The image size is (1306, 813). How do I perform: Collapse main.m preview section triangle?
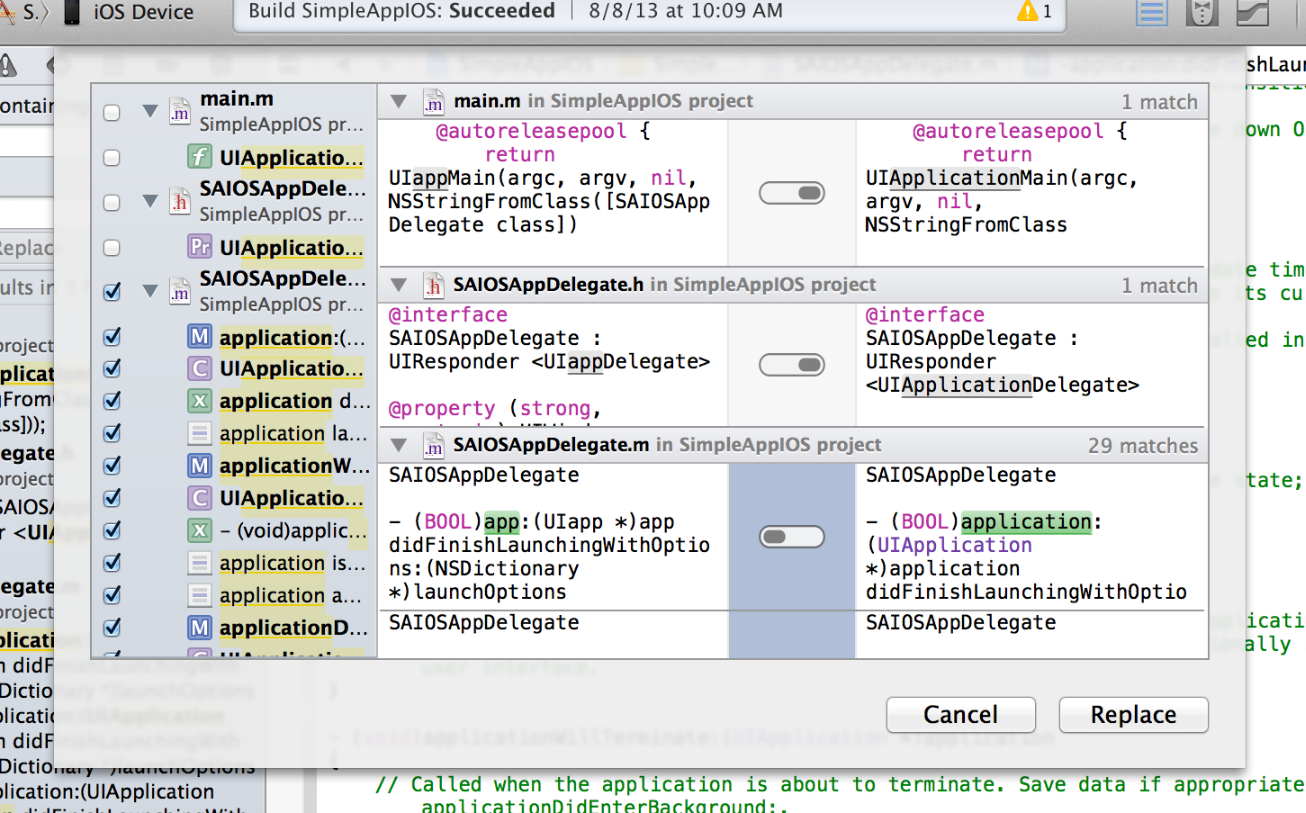pos(399,101)
